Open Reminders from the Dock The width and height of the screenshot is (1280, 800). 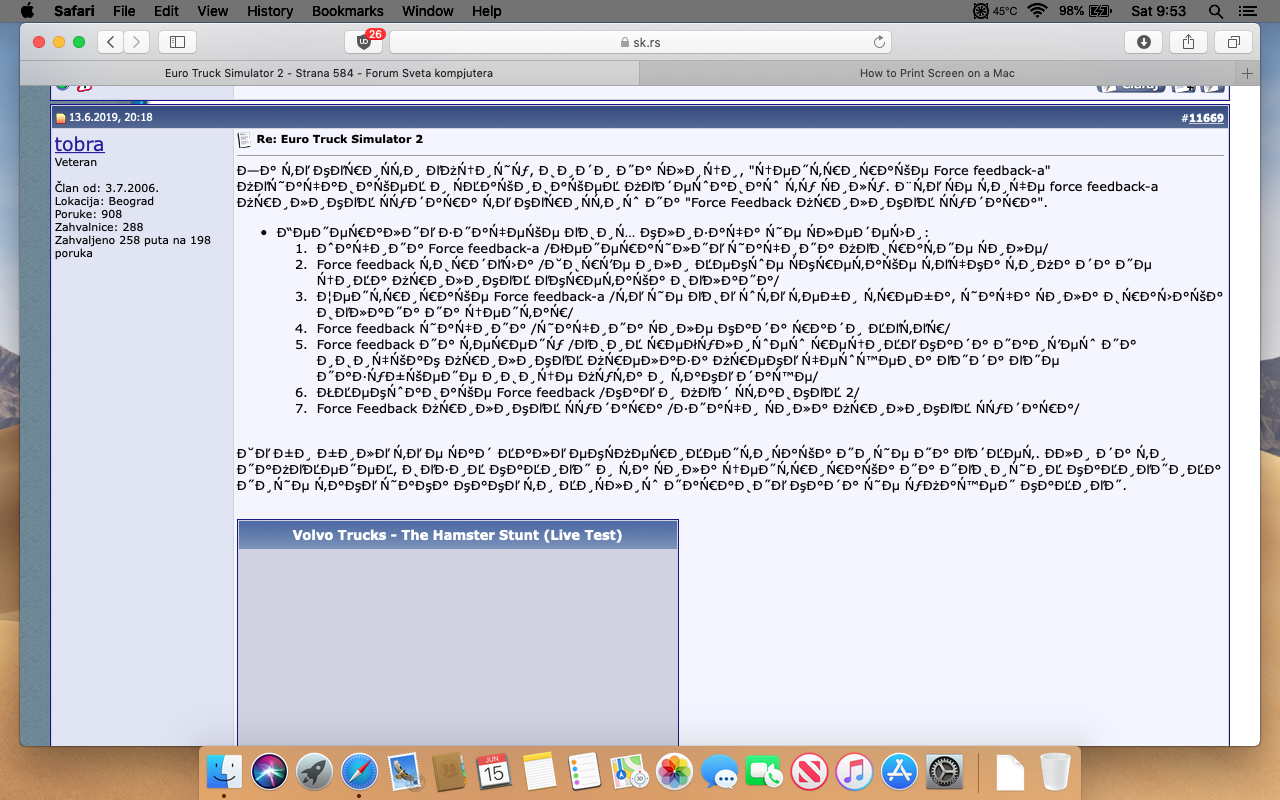(584, 772)
